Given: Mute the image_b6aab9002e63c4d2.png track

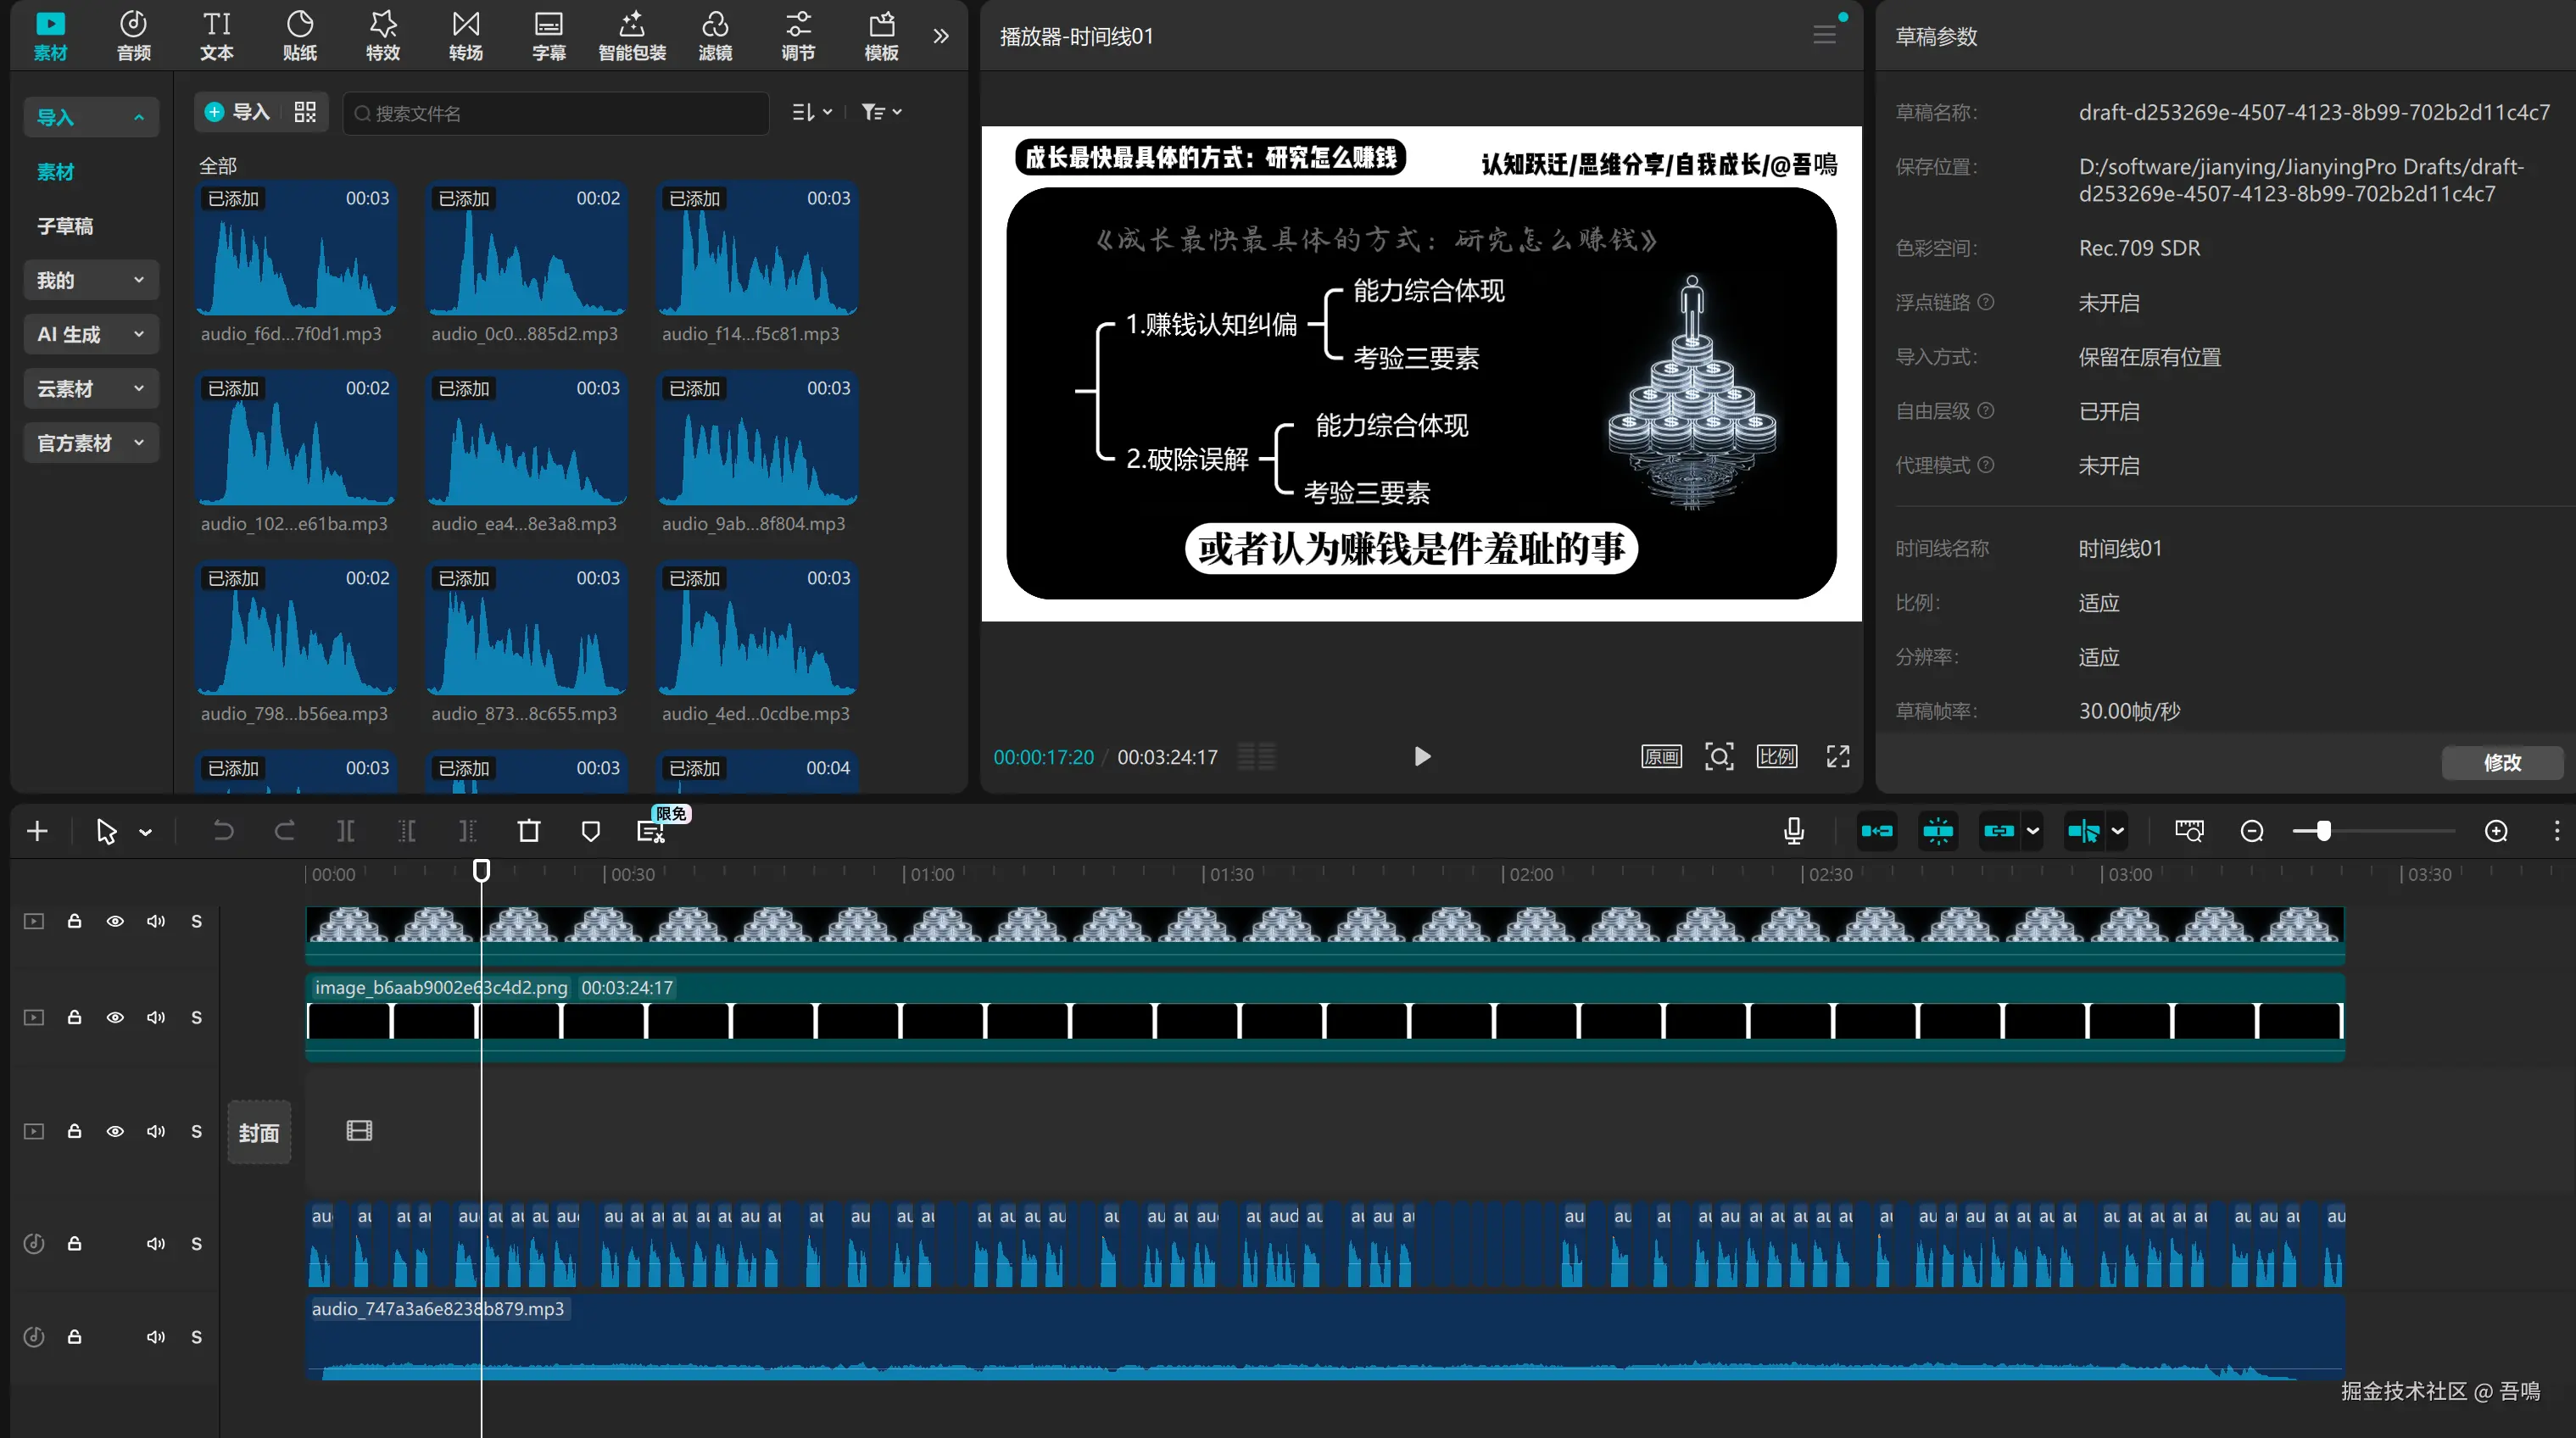Looking at the screenshot, I should 156,1017.
